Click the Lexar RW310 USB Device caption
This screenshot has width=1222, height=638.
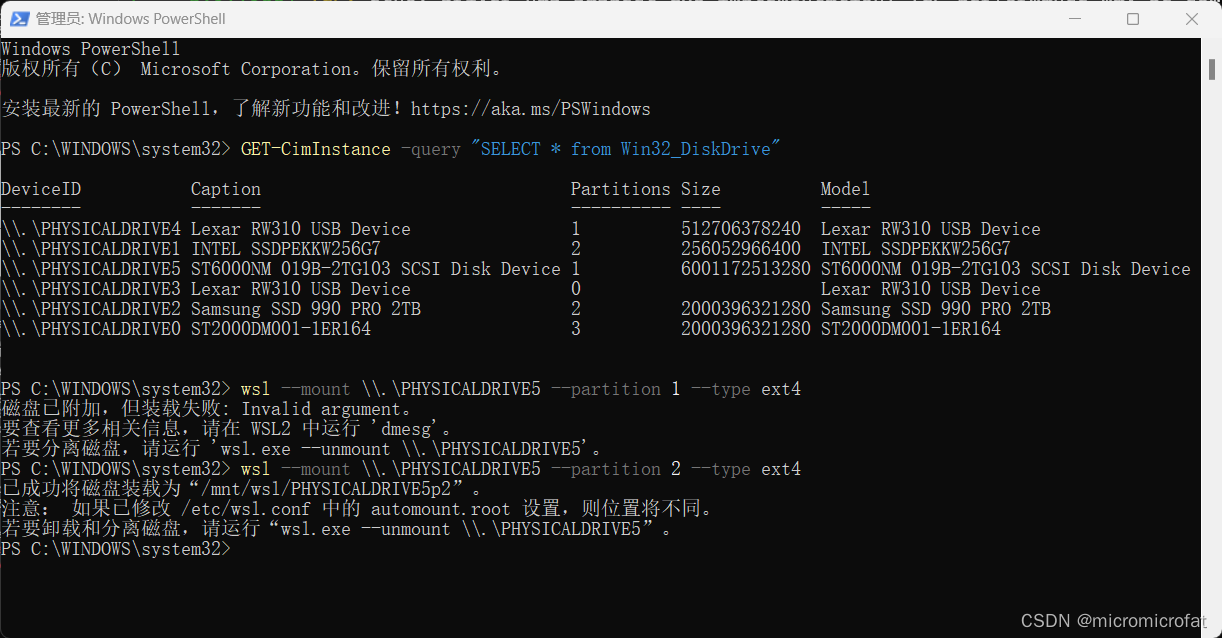(x=300, y=228)
